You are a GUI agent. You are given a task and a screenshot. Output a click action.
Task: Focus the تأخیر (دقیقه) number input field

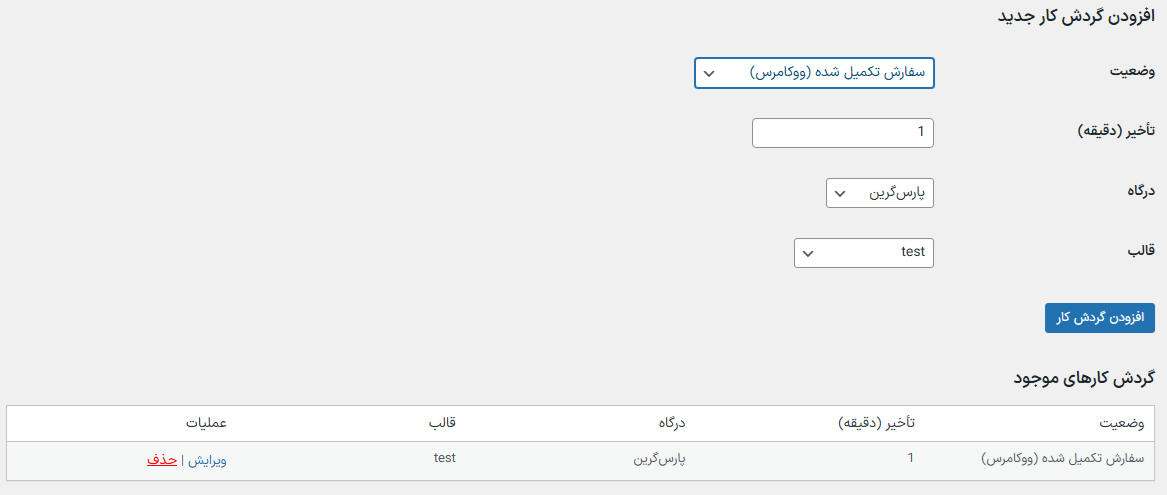[x=843, y=132]
